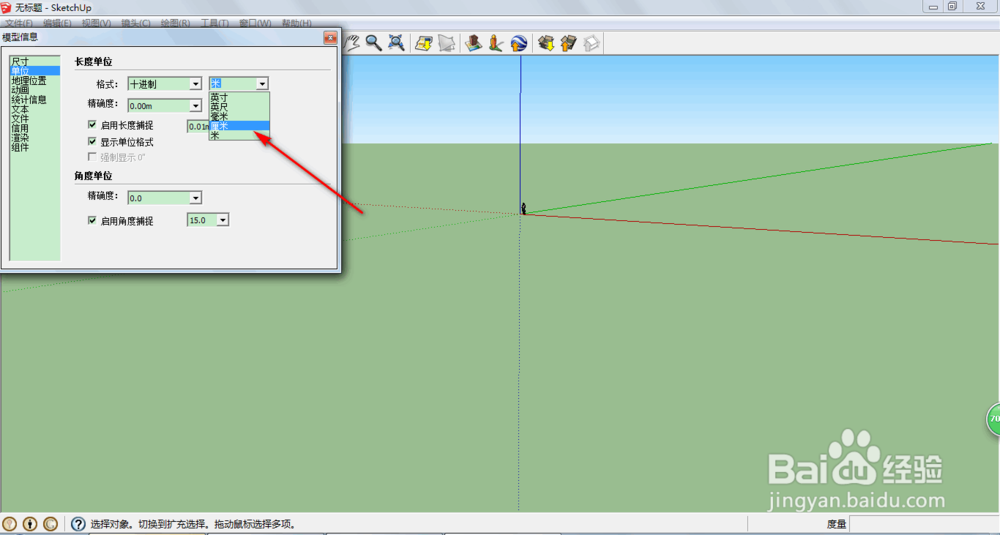
Task: Toggle 启用长度捕捉 checkbox
Action: click(x=92, y=125)
